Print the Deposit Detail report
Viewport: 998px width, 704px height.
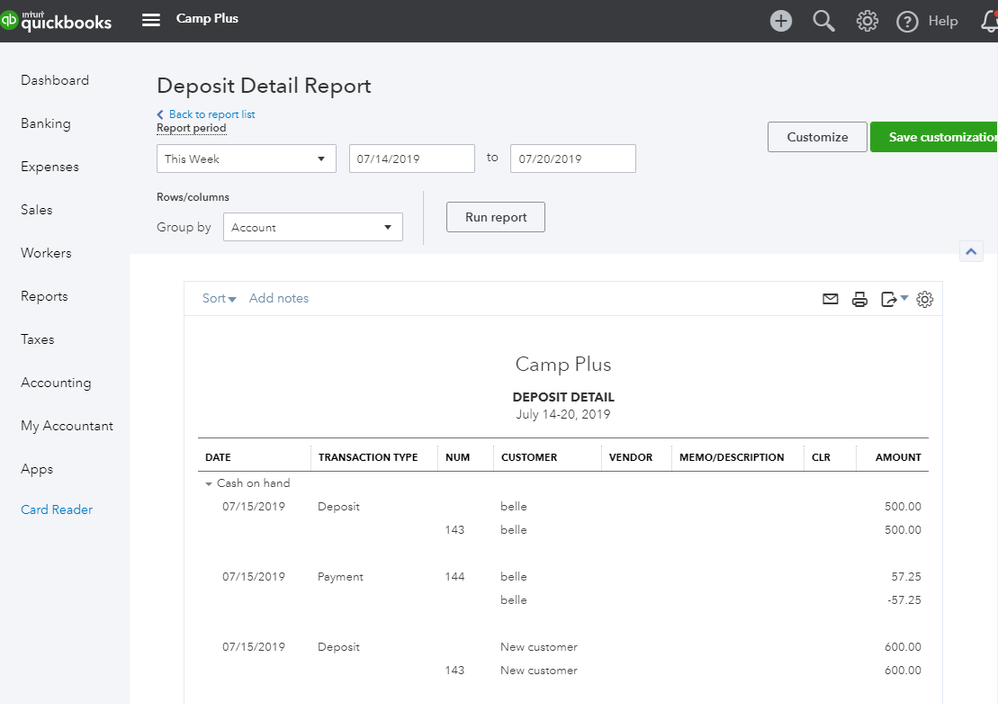[859, 299]
